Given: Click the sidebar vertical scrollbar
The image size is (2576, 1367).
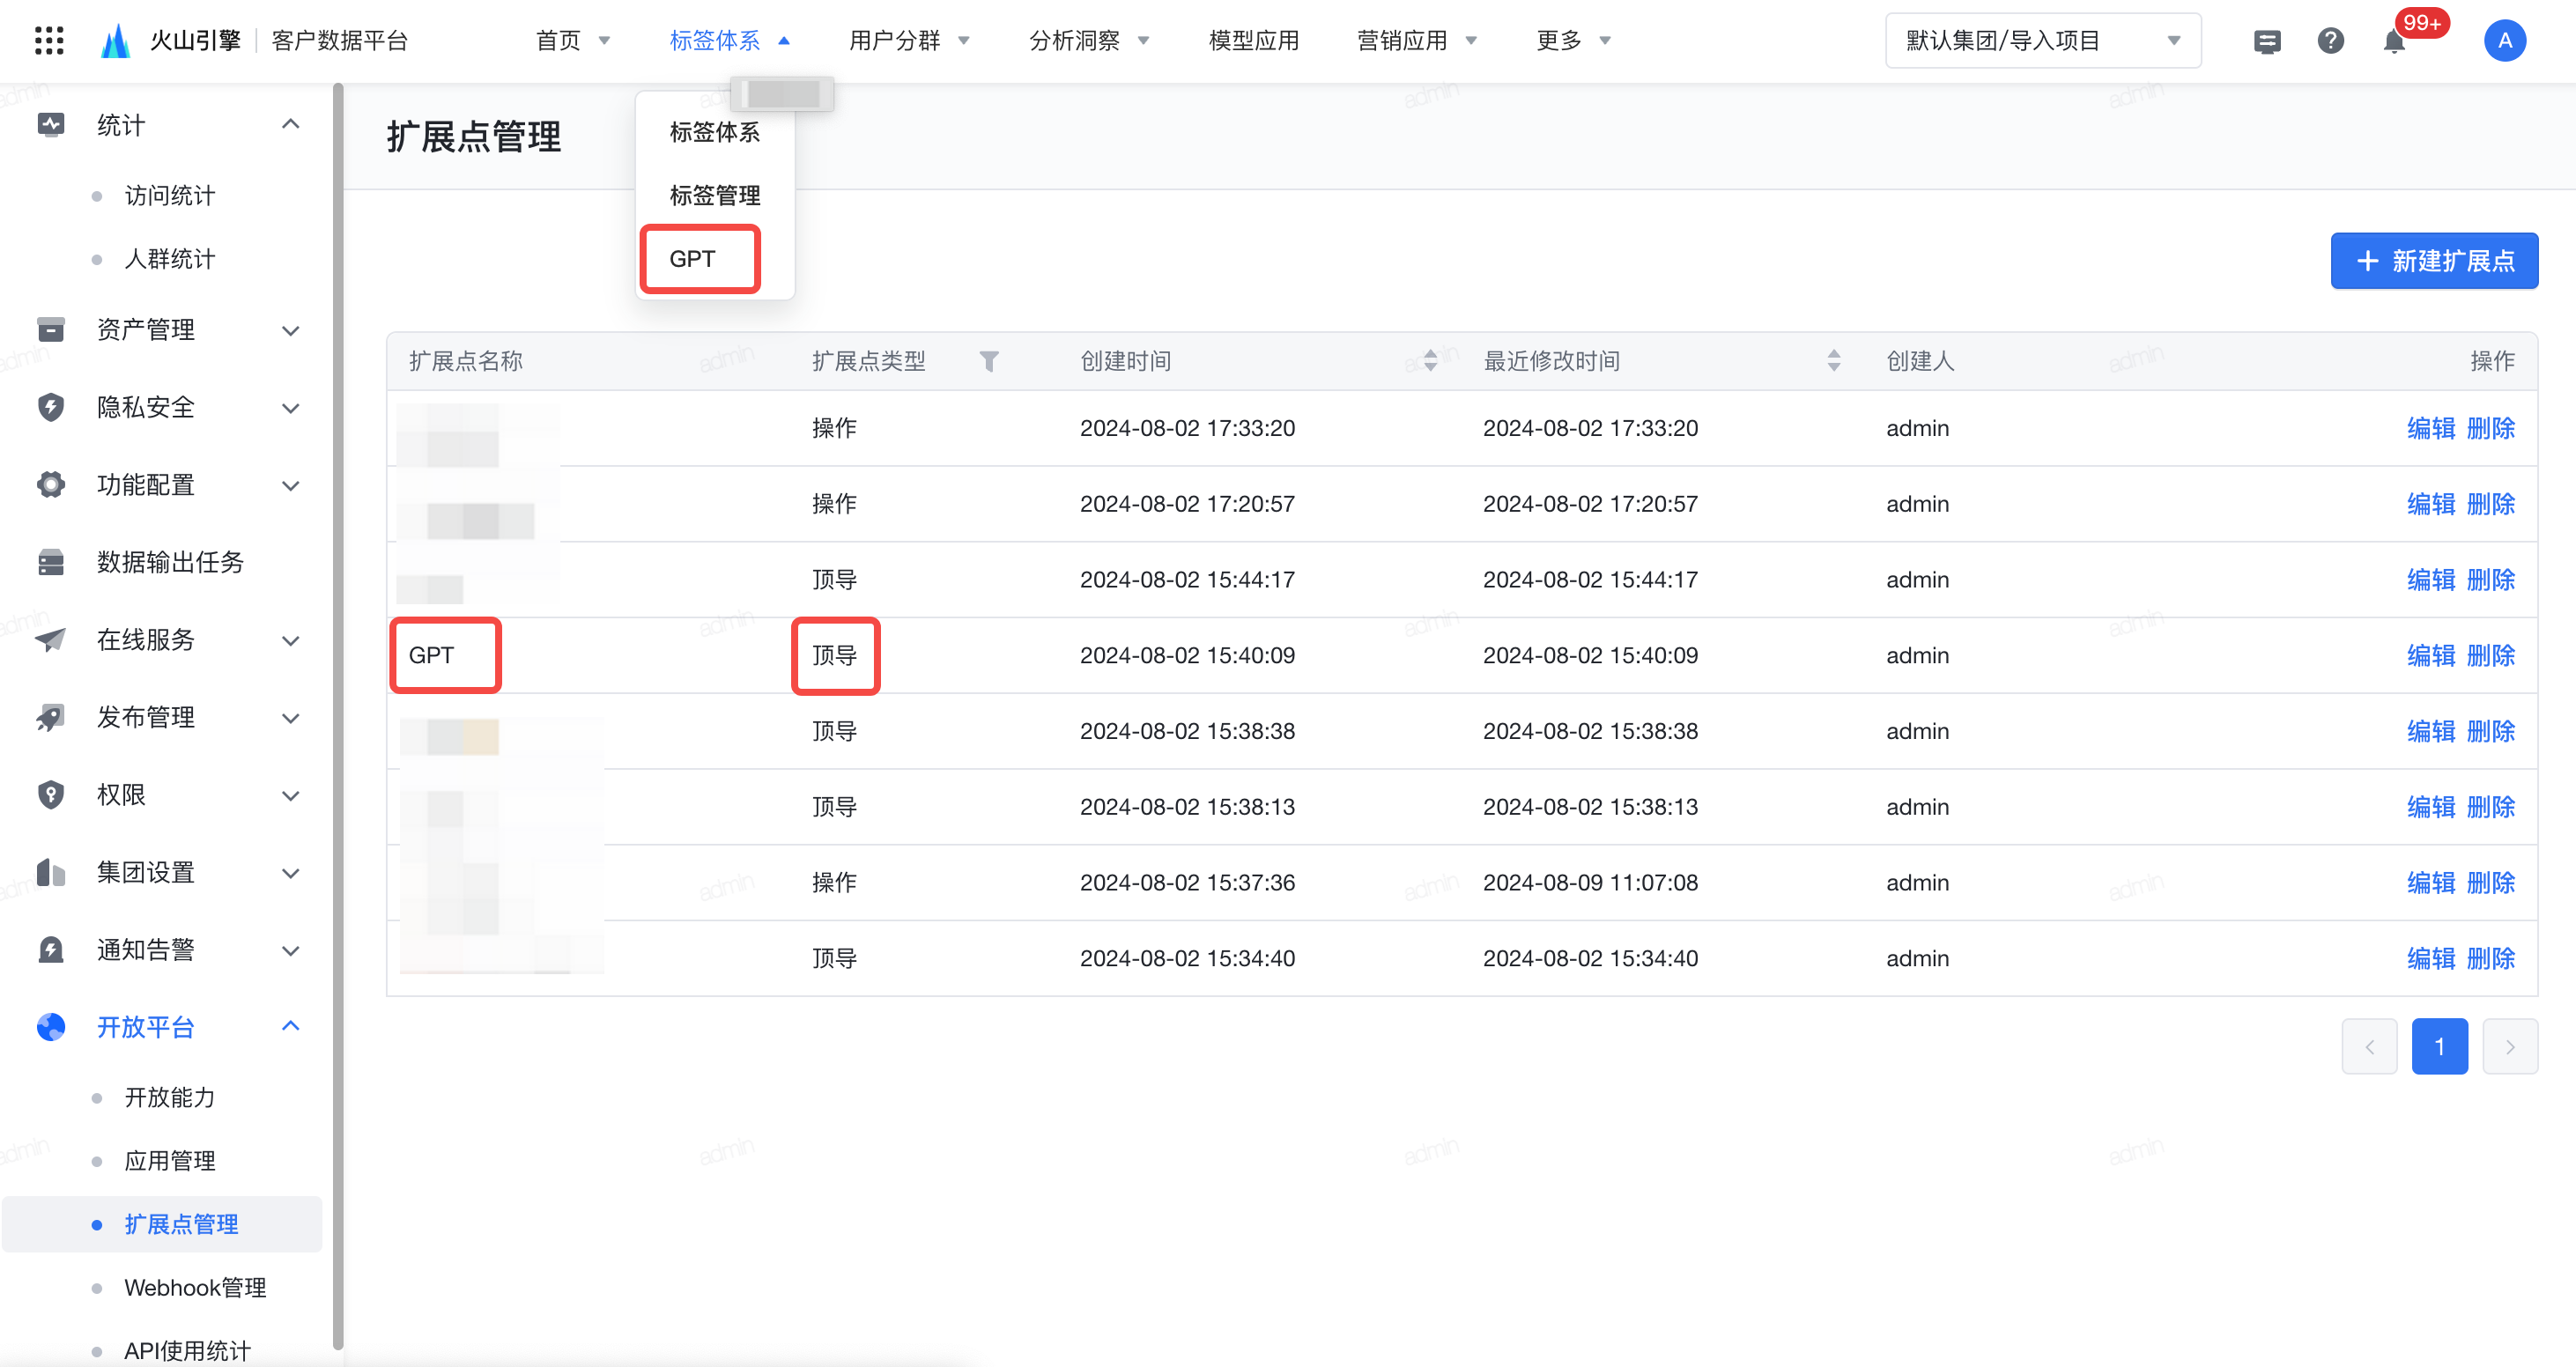Looking at the screenshot, I should [x=338, y=715].
